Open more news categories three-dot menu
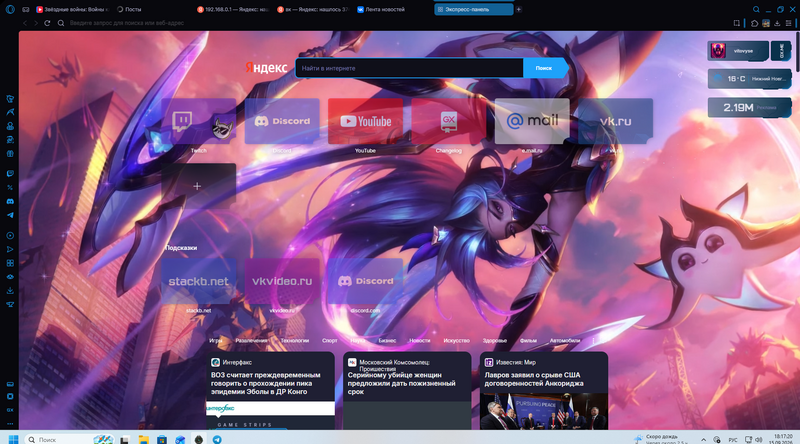This screenshot has height=444, width=800. click(x=593, y=340)
